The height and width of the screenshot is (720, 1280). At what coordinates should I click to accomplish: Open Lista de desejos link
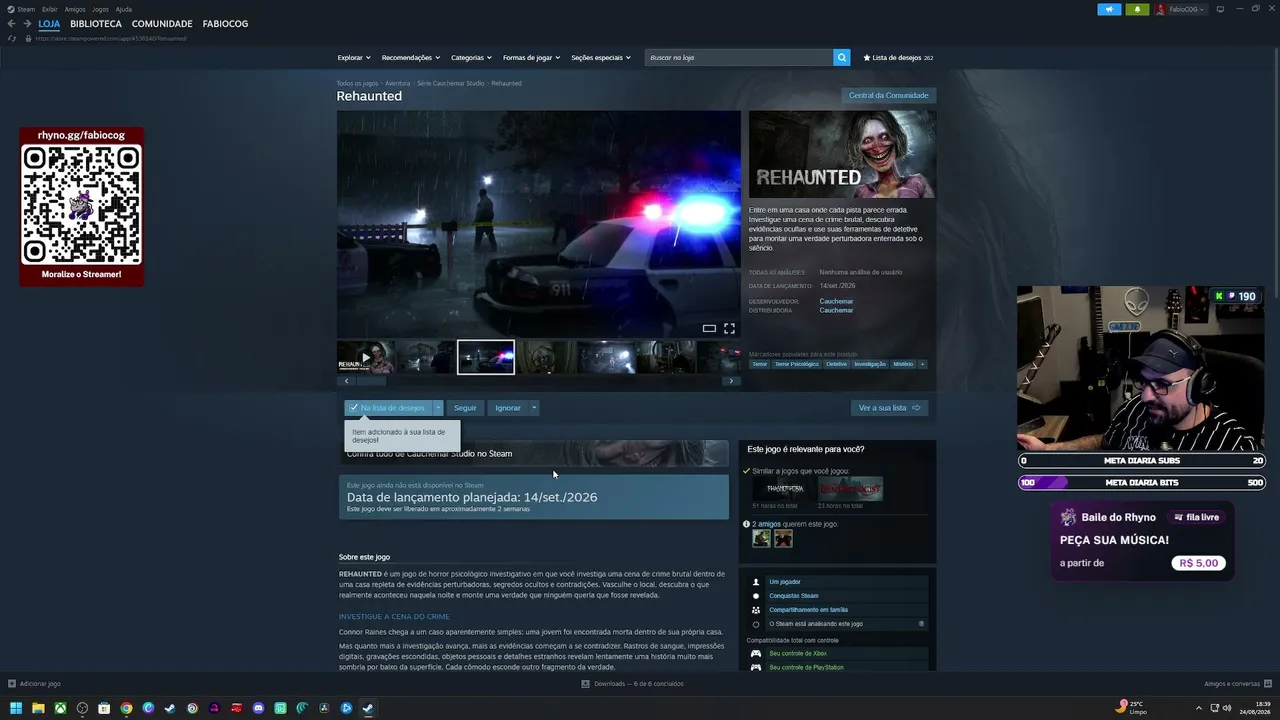898,58
